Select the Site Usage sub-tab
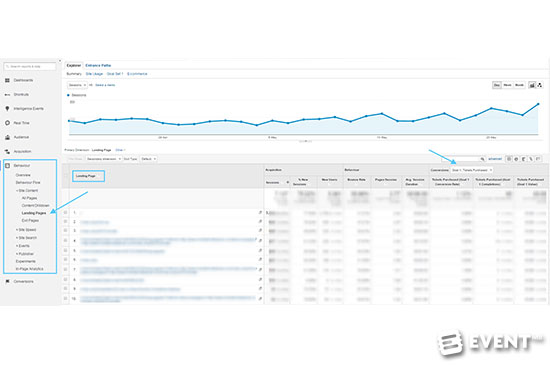 (x=94, y=74)
